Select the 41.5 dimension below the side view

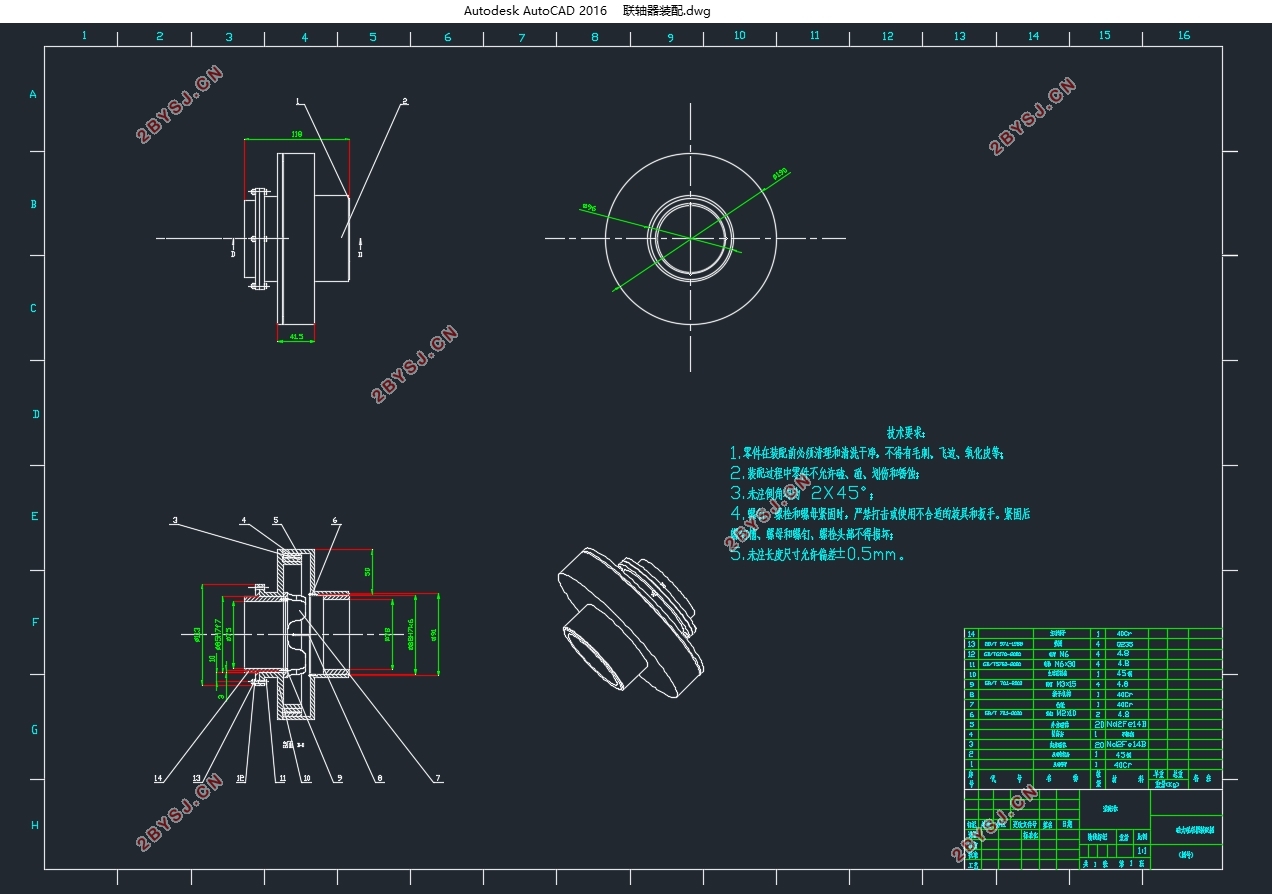(x=297, y=337)
